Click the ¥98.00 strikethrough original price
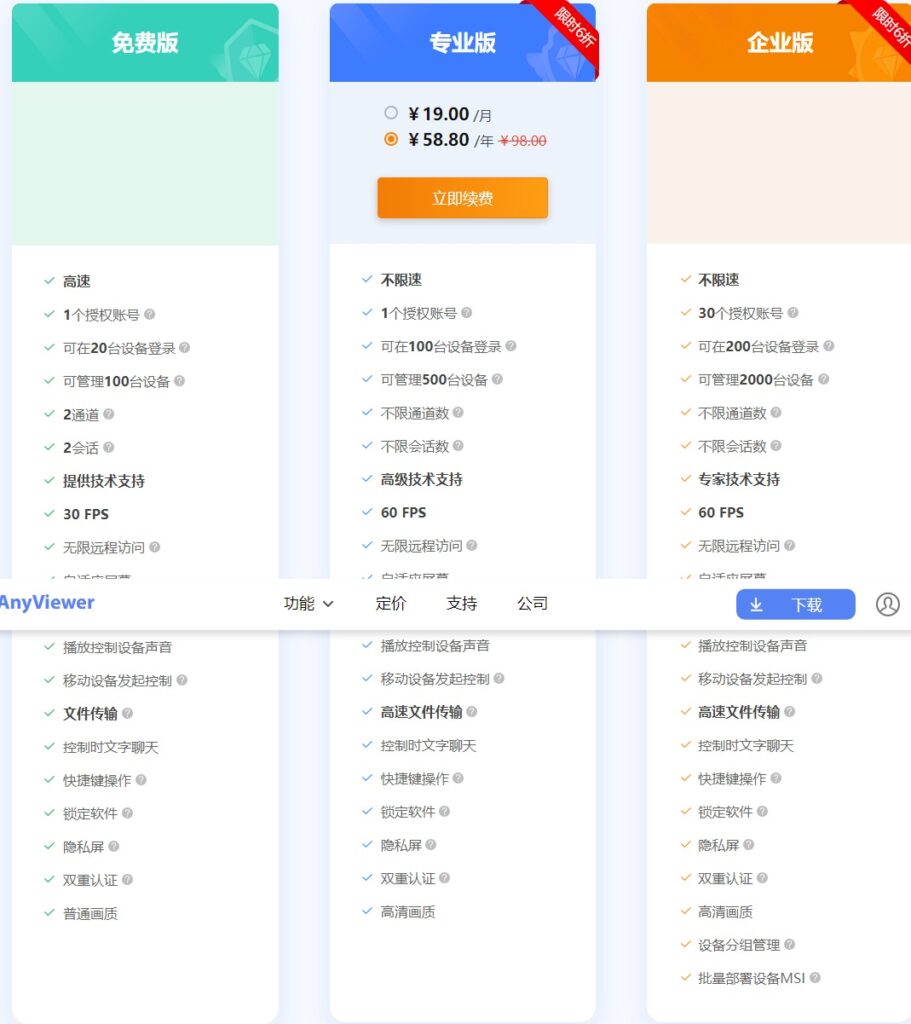 pyautogui.click(x=522, y=140)
